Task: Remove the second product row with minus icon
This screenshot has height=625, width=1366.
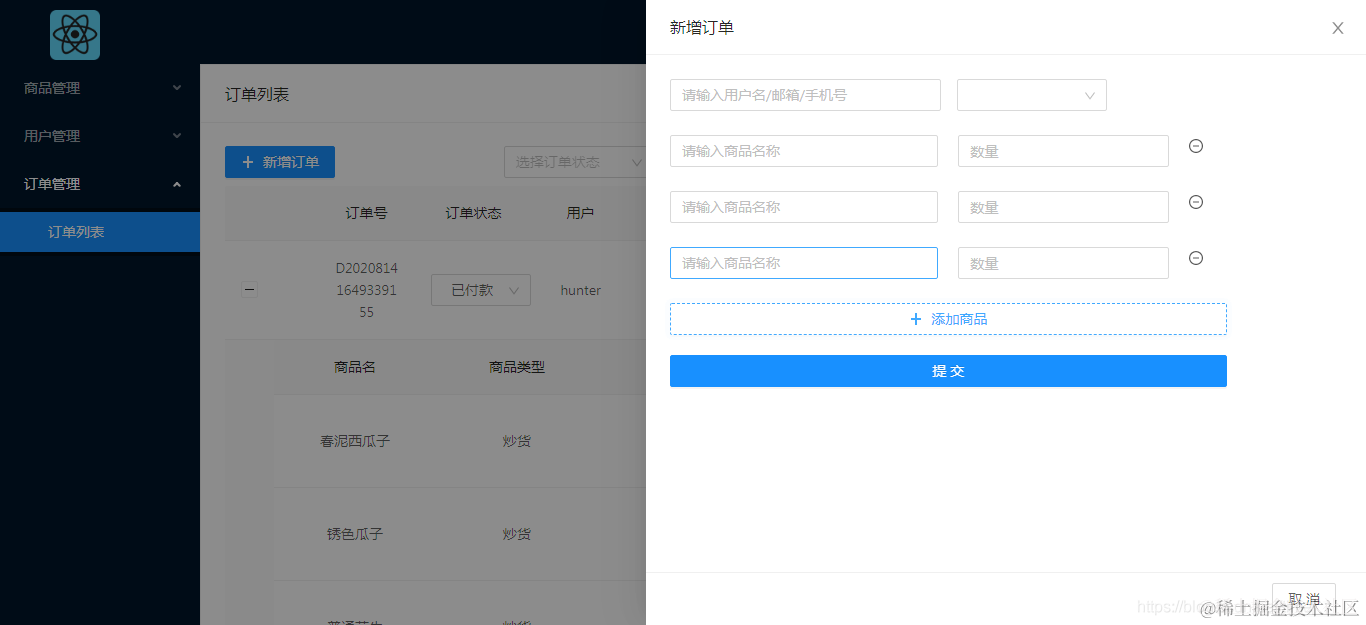Action: click(1195, 202)
